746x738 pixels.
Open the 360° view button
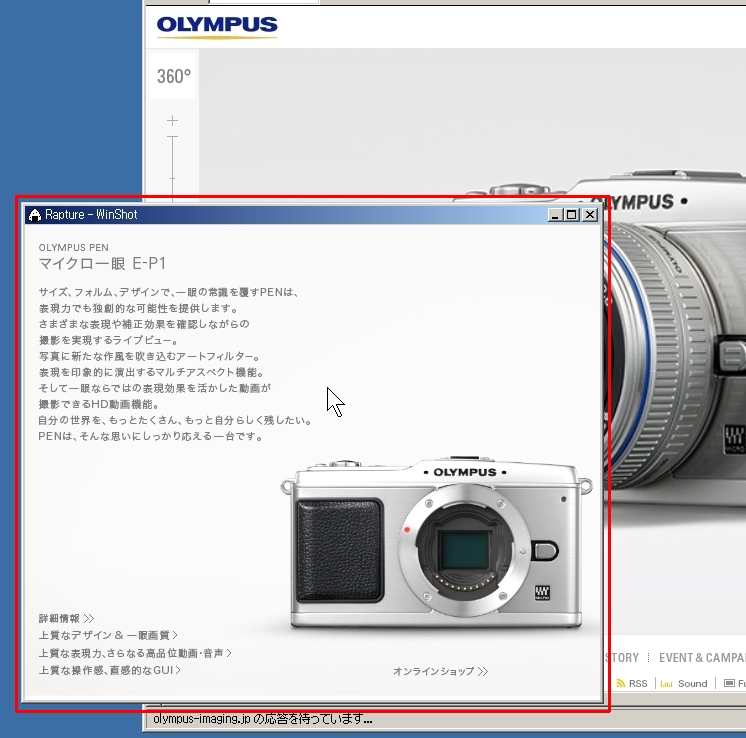tap(173, 76)
